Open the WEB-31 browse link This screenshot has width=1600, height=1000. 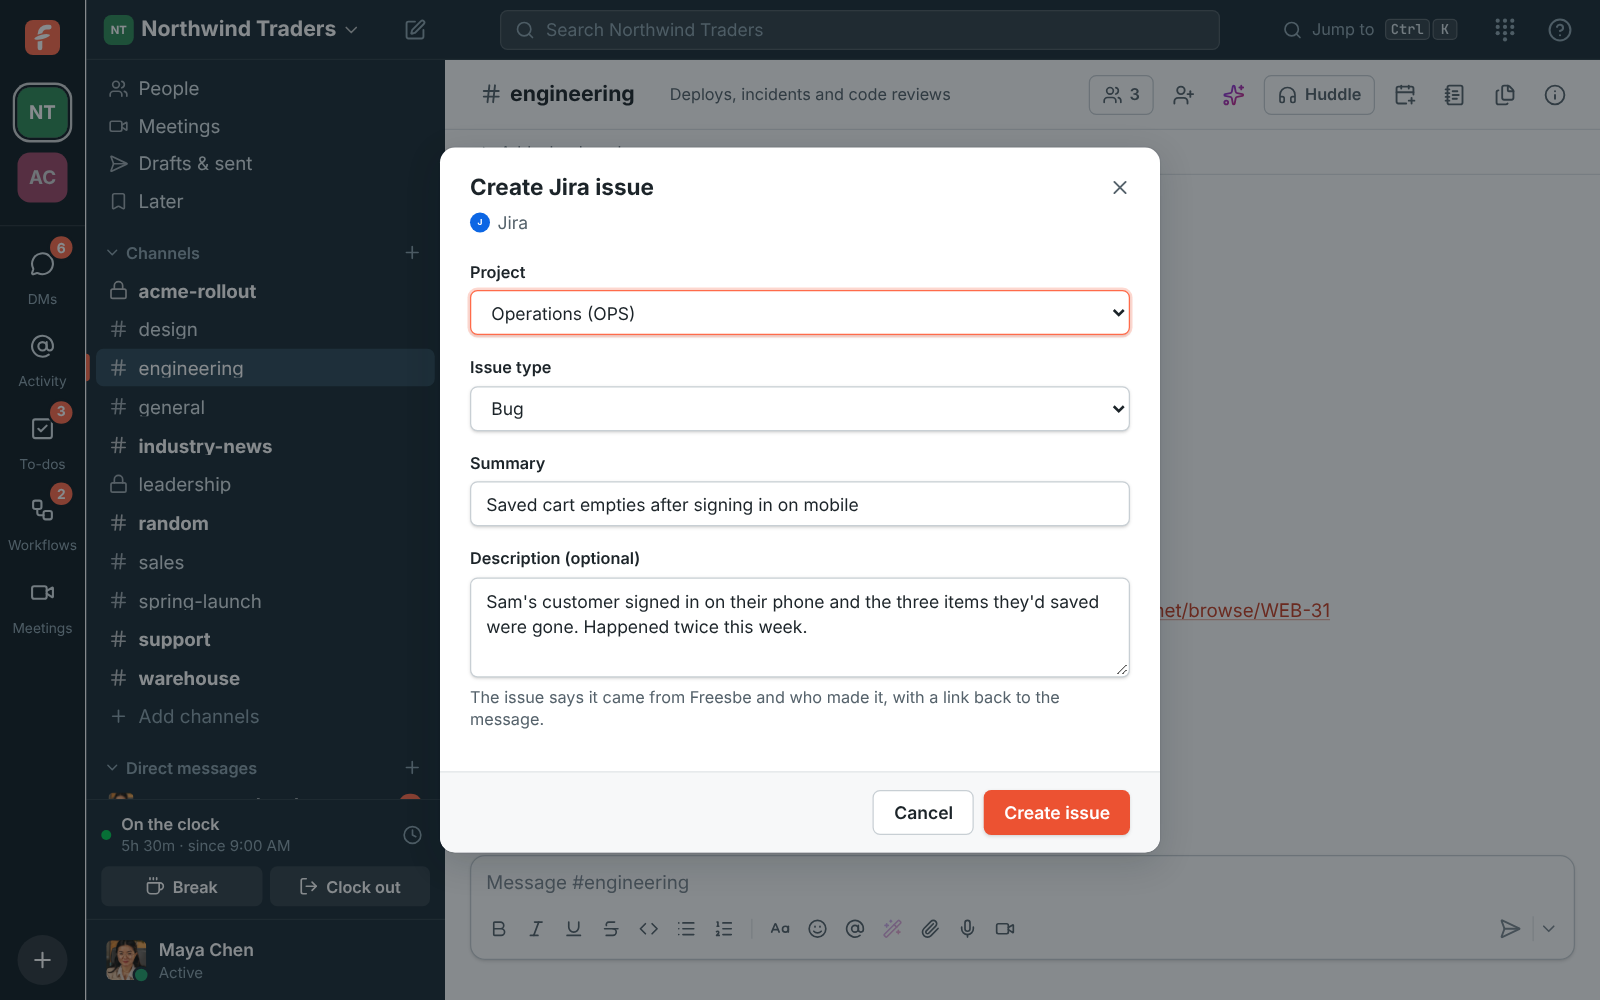coord(1245,611)
